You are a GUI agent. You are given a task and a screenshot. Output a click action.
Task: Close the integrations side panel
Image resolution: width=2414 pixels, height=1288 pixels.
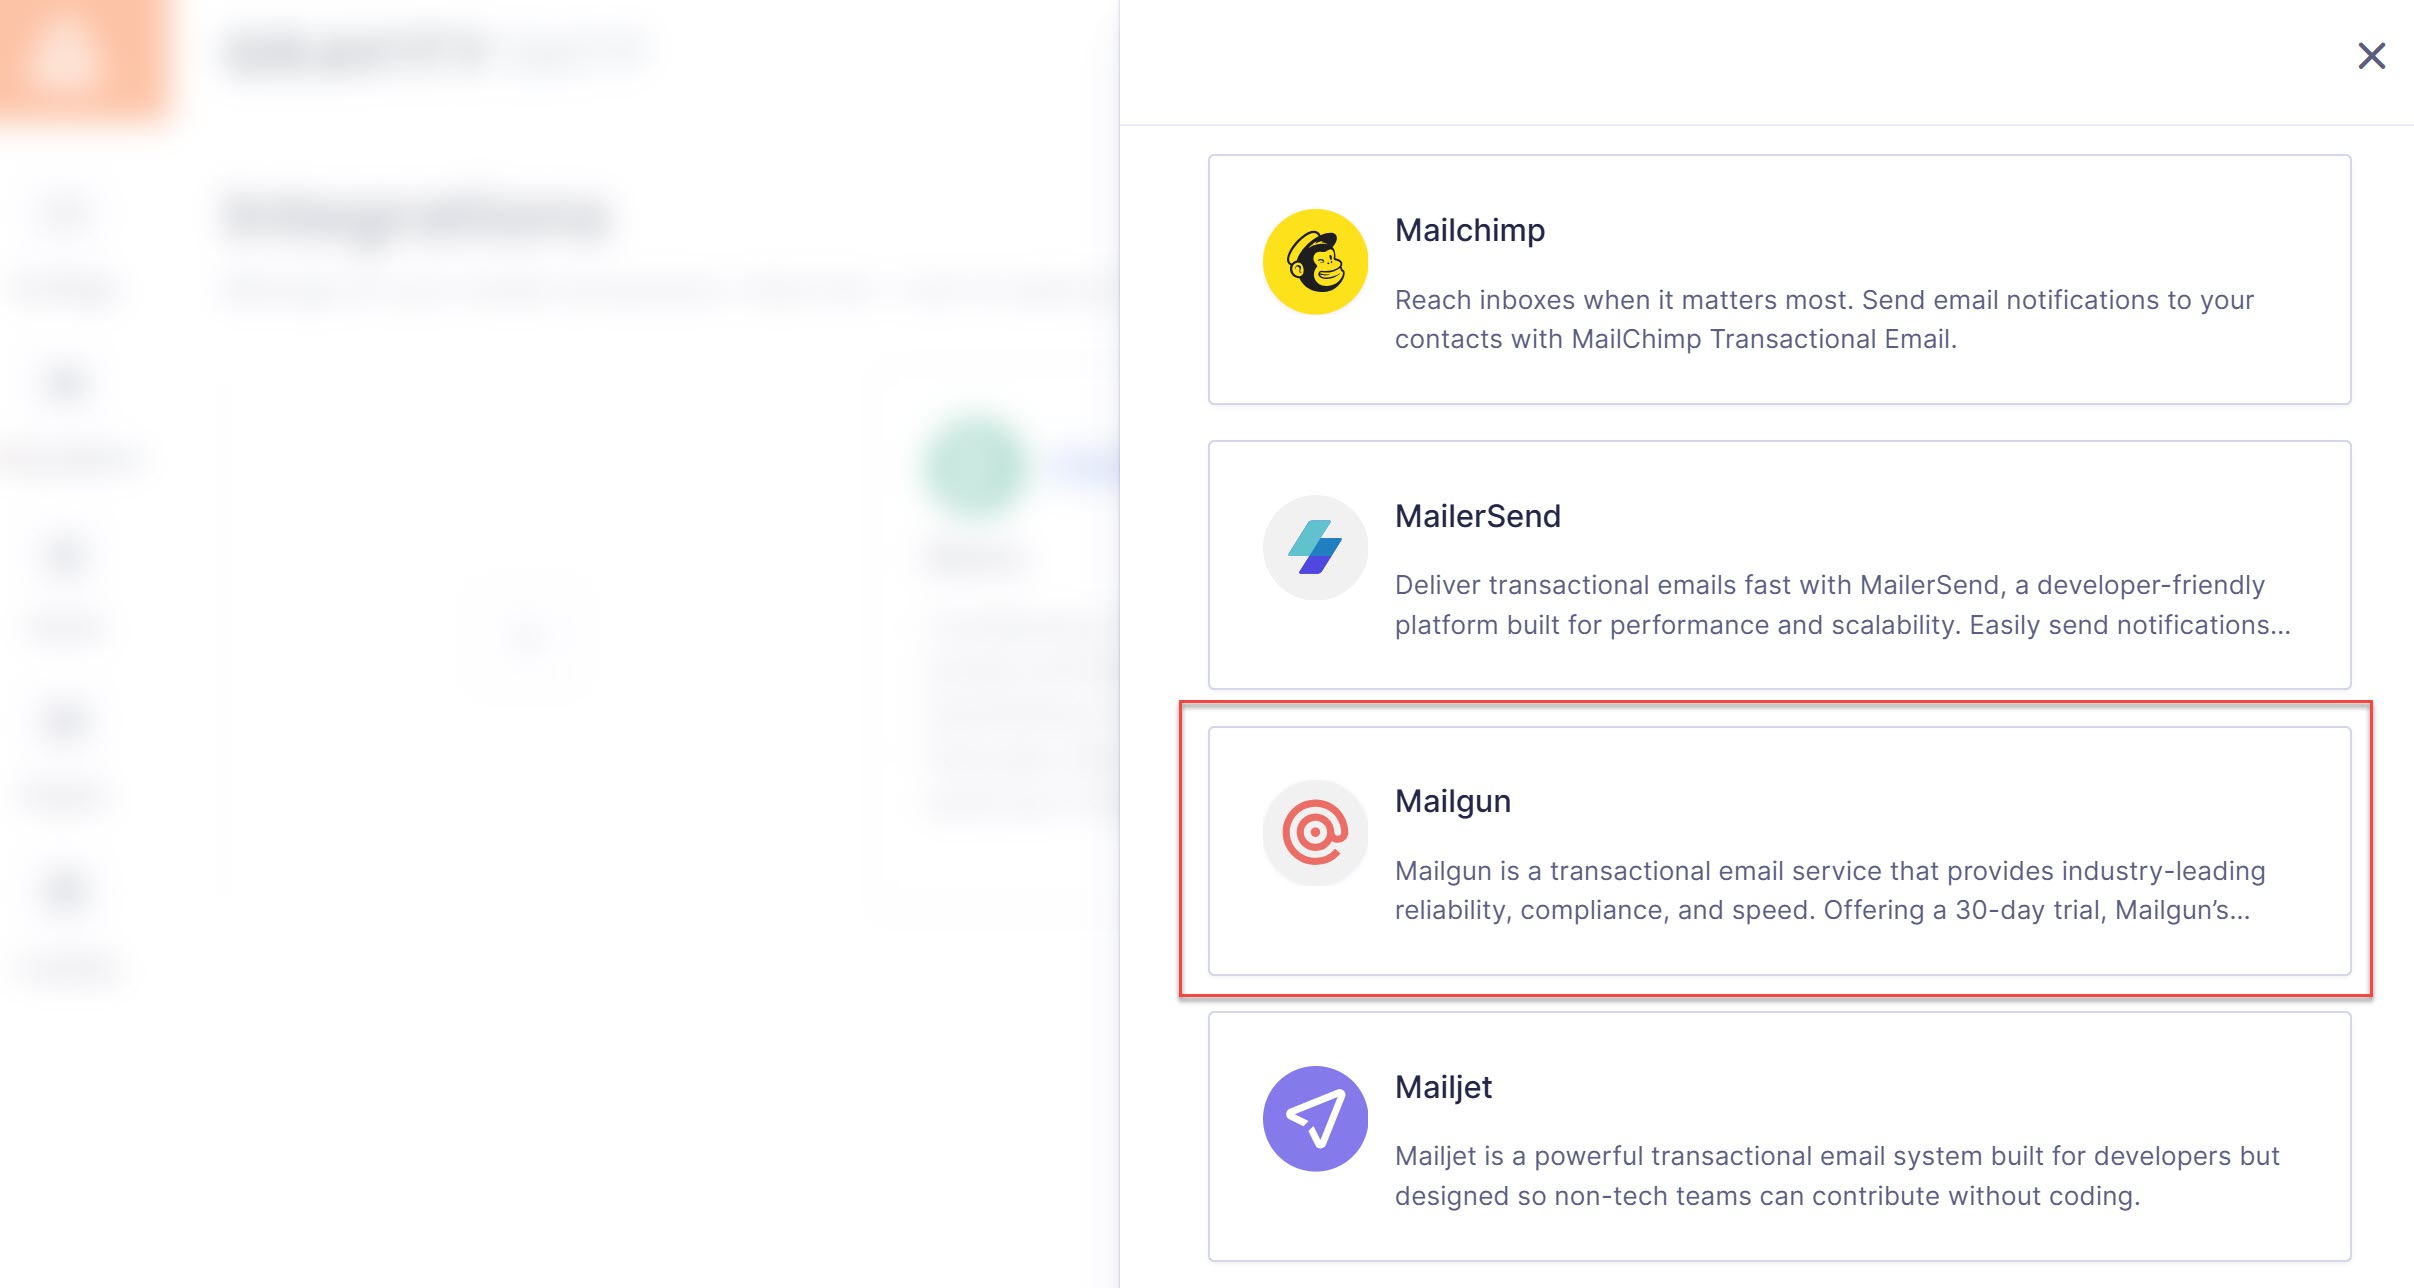[2371, 56]
